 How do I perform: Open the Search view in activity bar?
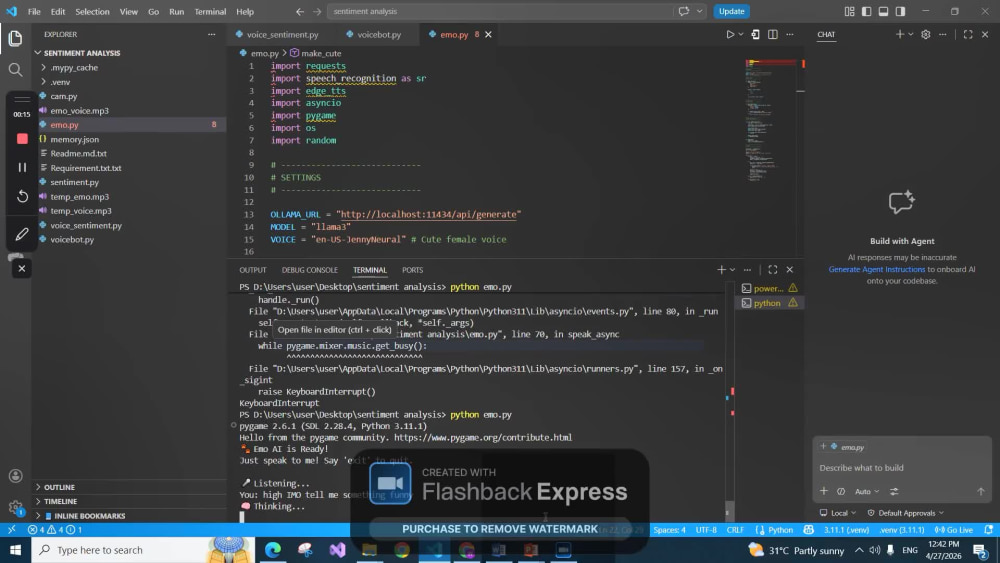pyautogui.click(x=15, y=69)
